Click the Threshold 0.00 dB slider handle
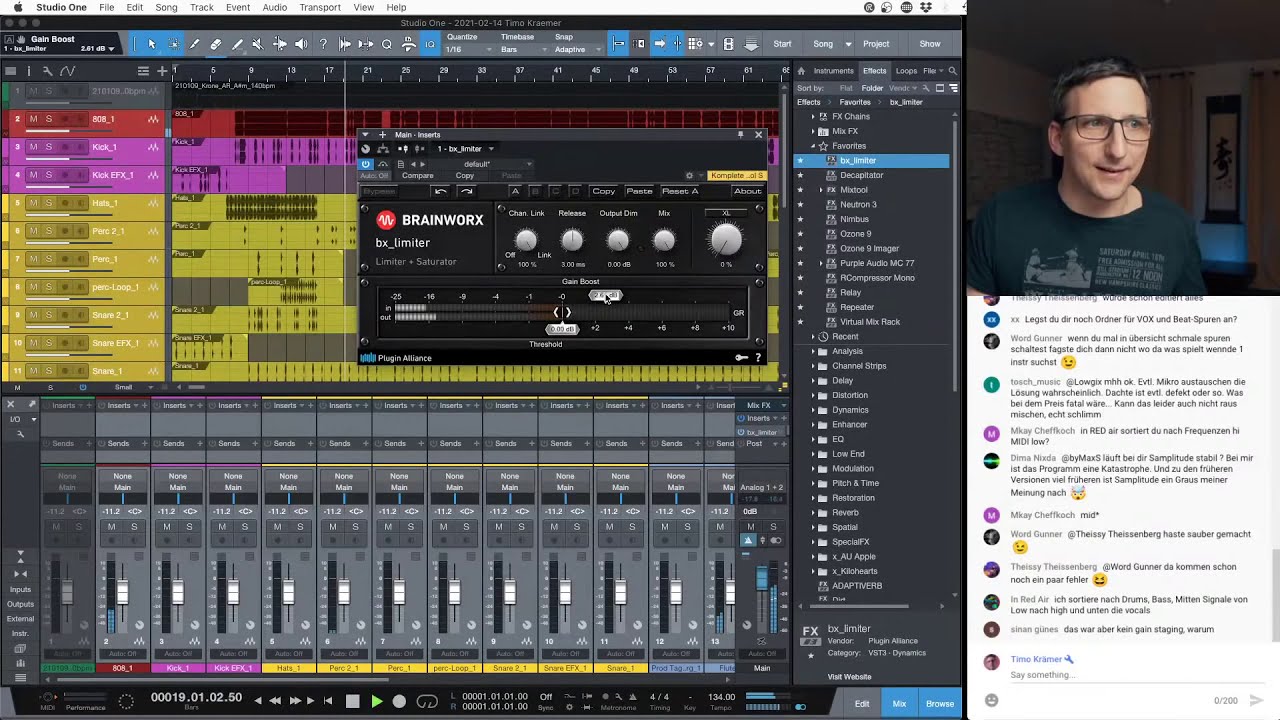This screenshot has width=1280, height=720. tap(562, 329)
